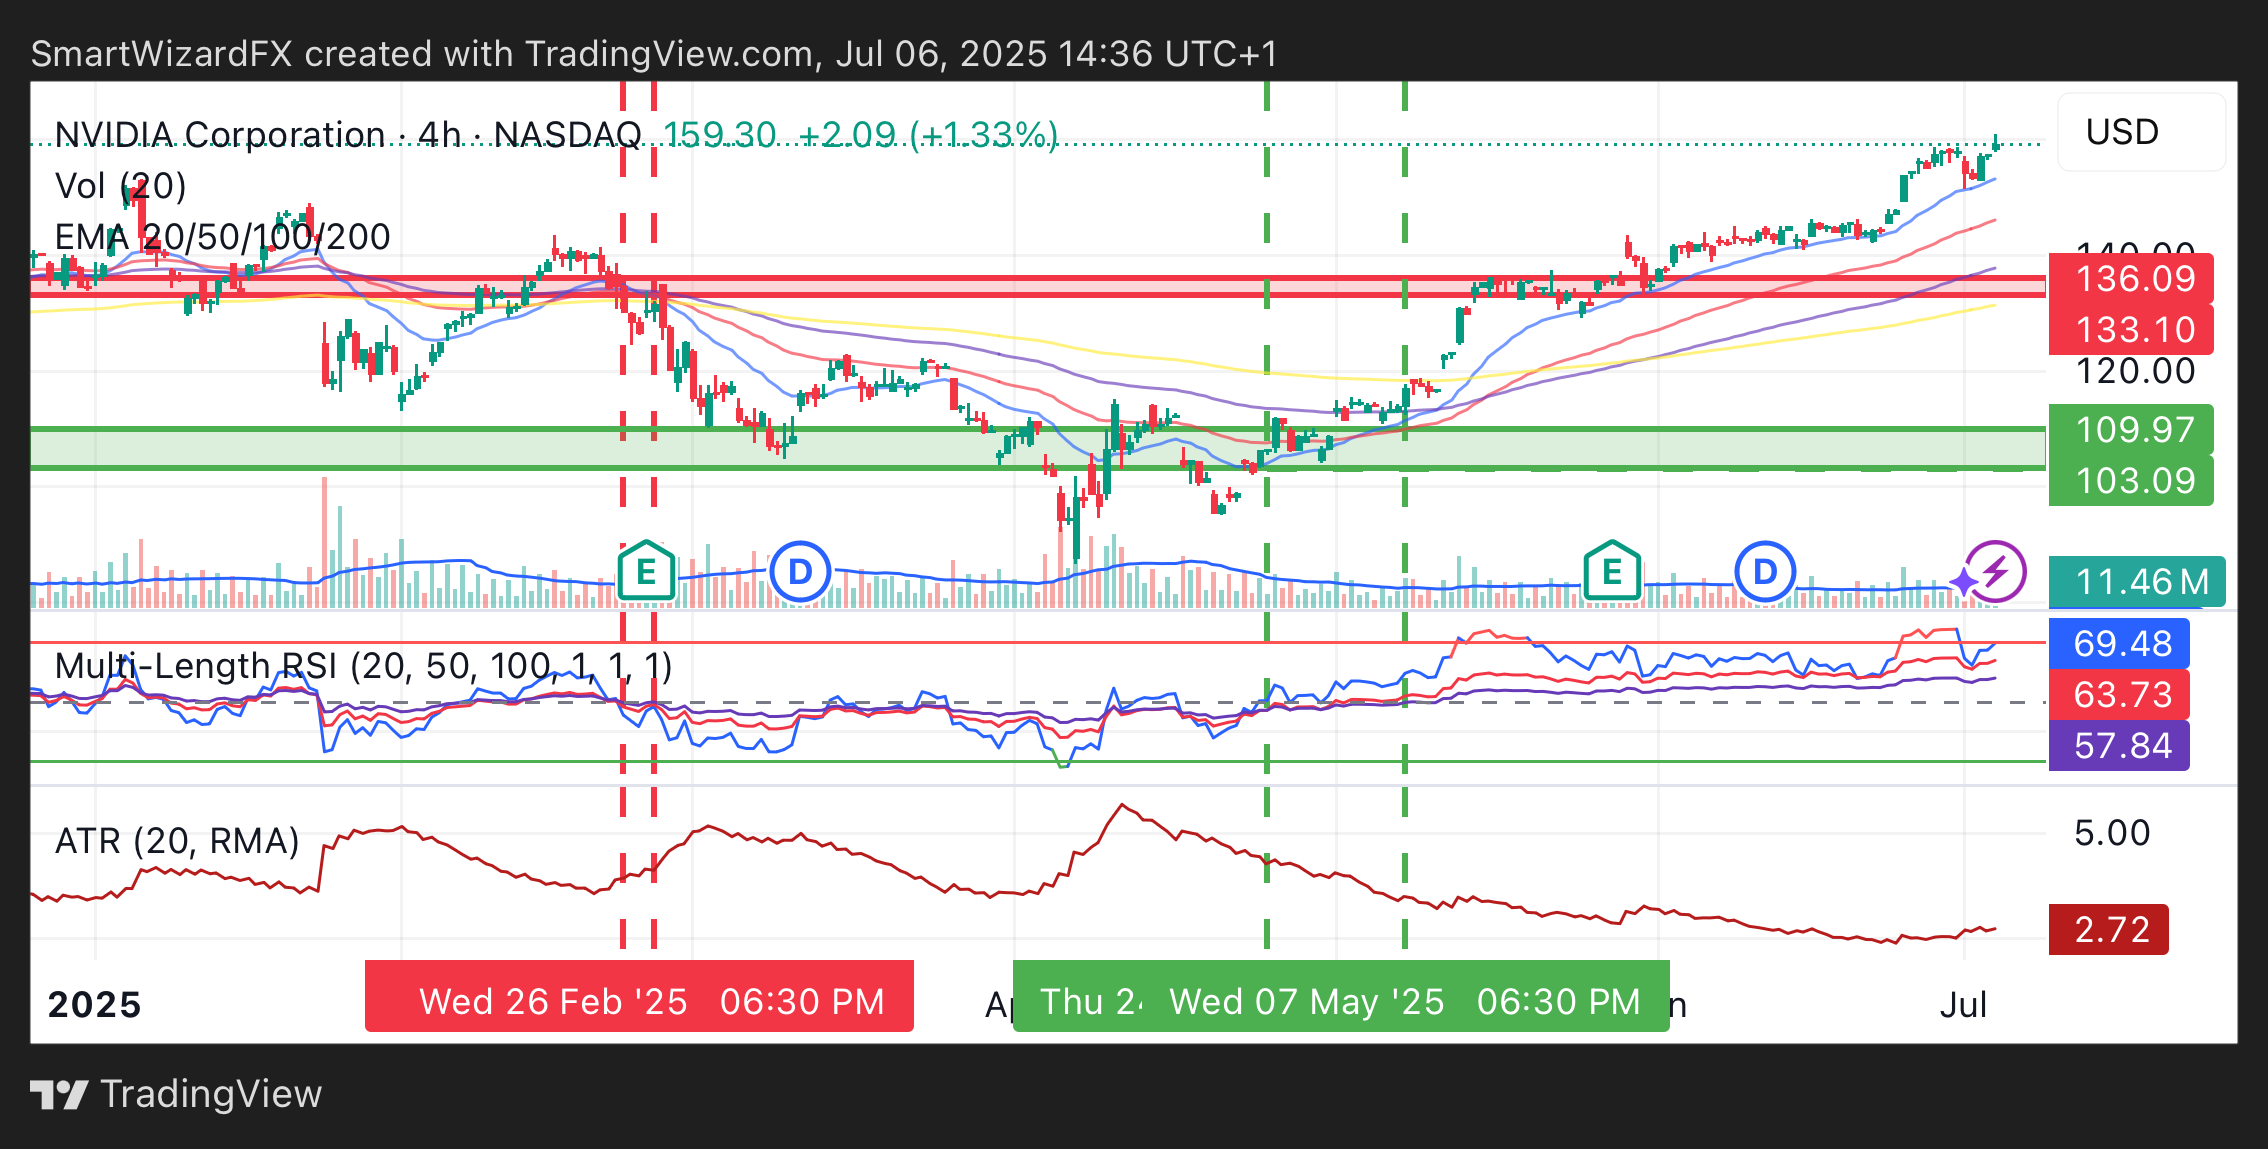Click the 109.97 green price label

[2131, 430]
